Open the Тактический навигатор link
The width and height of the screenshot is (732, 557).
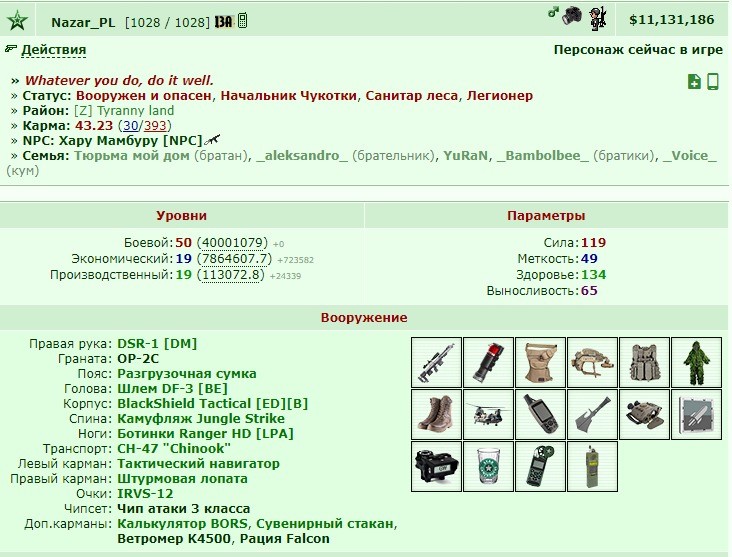(x=198, y=464)
